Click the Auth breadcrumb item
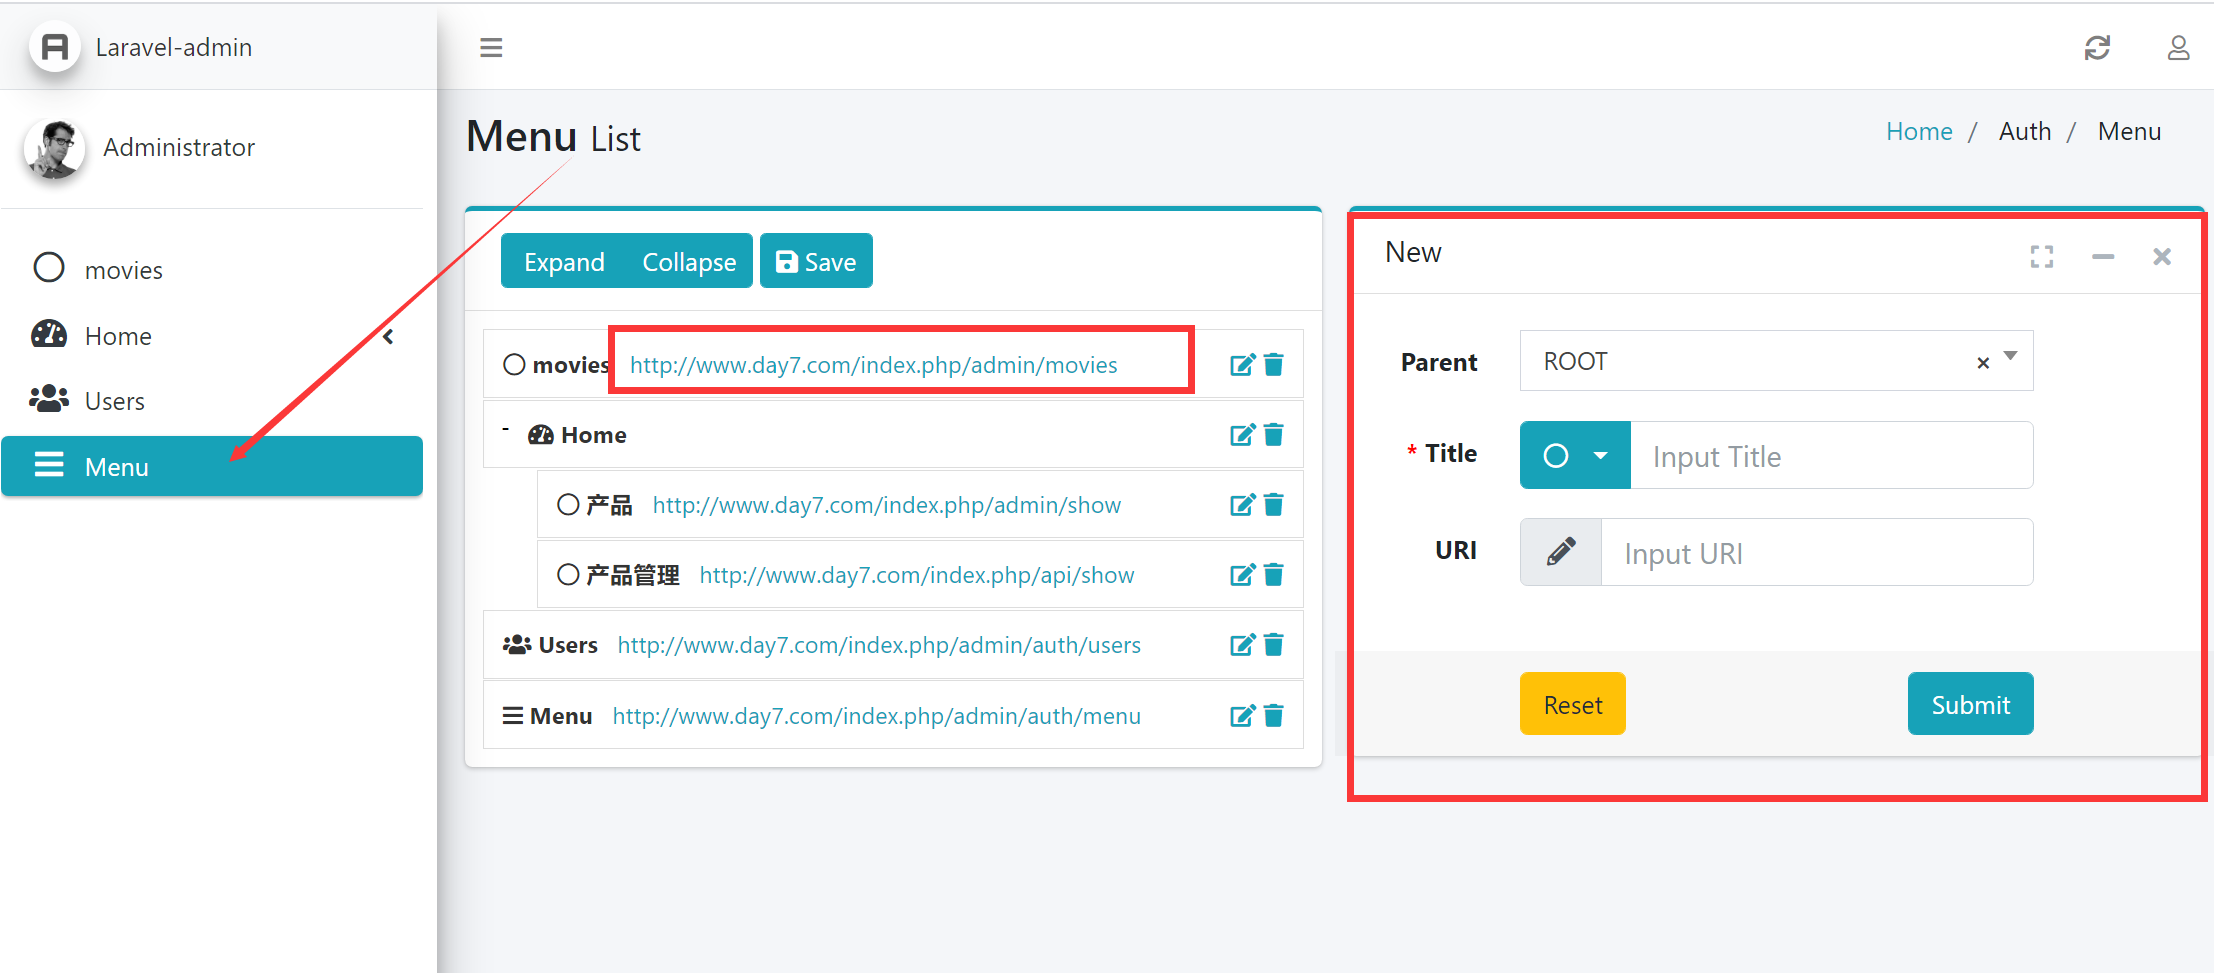Image resolution: width=2214 pixels, height=973 pixels. (2025, 132)
